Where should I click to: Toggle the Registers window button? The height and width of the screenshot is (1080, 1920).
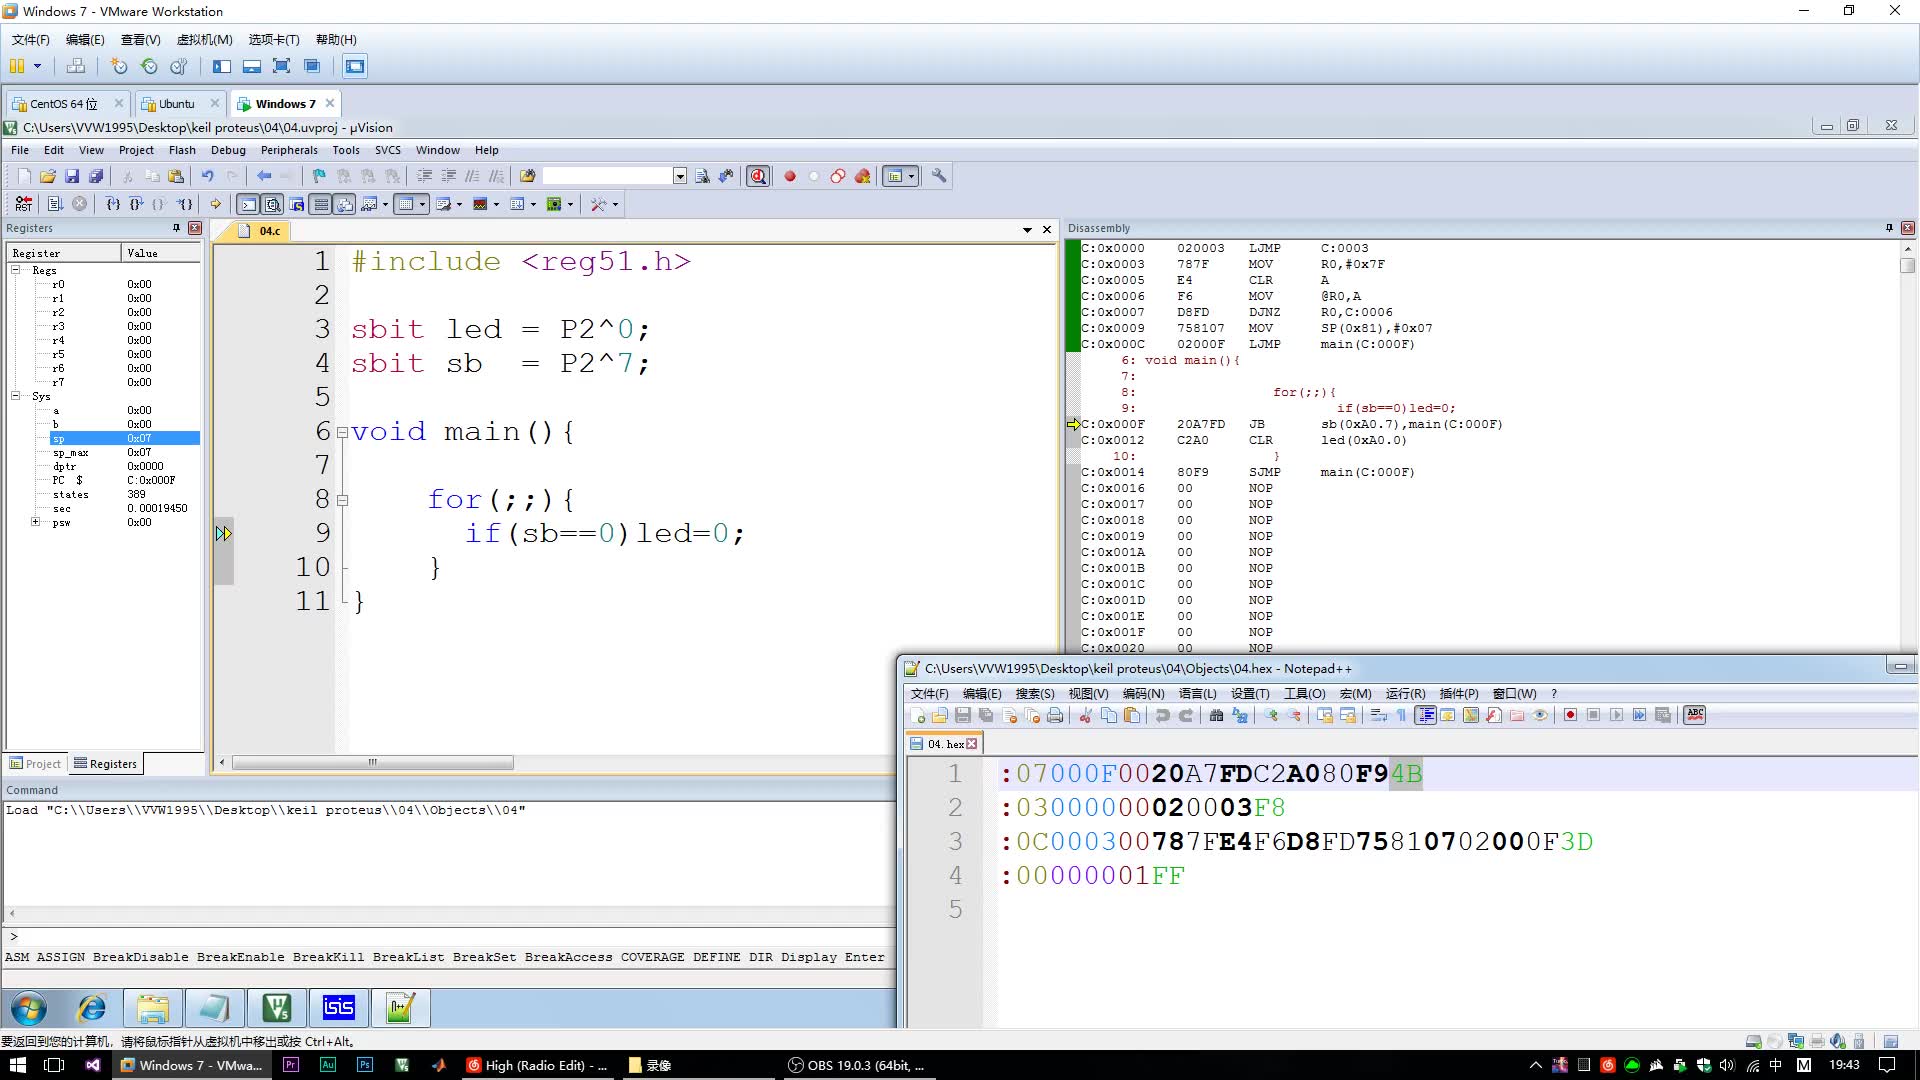pyautogui.click(x=321, y=204)
